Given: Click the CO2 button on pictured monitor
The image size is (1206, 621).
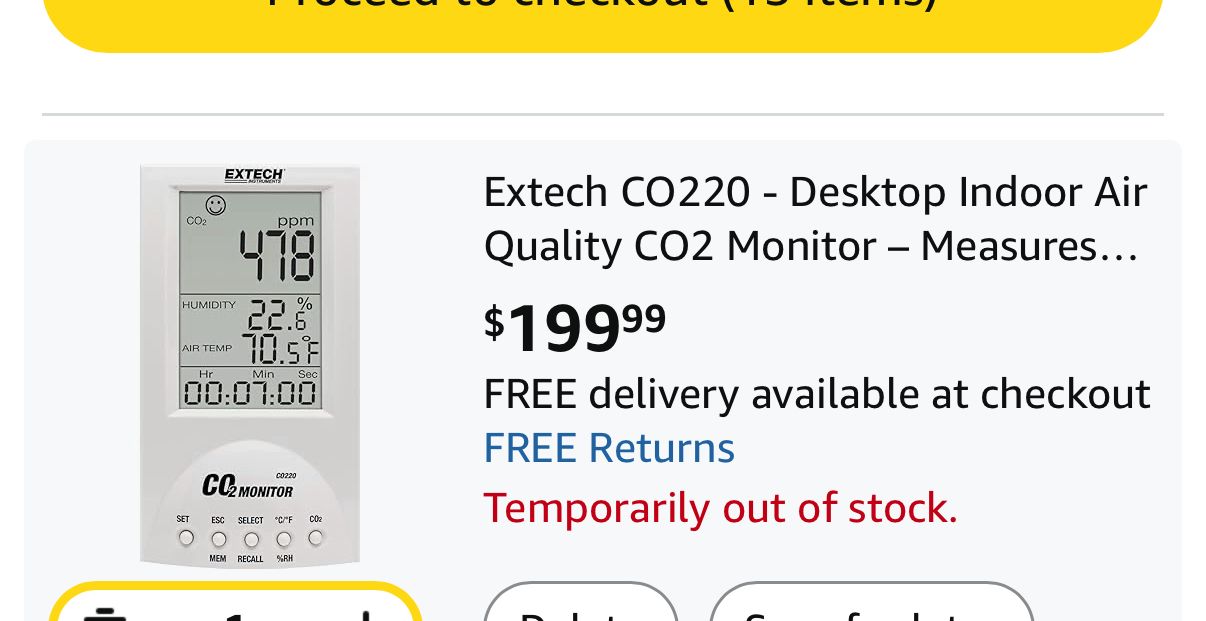Looking at the screenshot, I should pyautogui.click(x=316, y=538).
